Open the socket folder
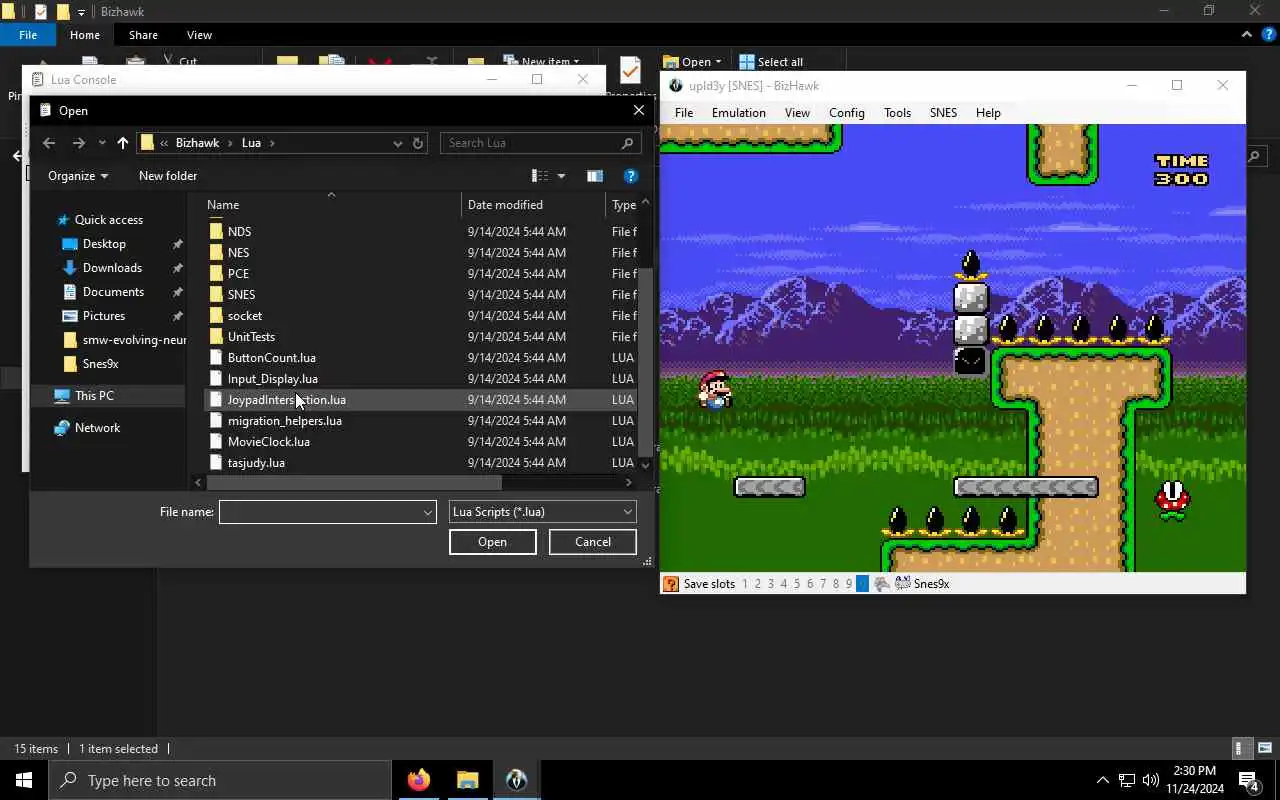Screen dimensions: 1280x800 coord(244,316)
